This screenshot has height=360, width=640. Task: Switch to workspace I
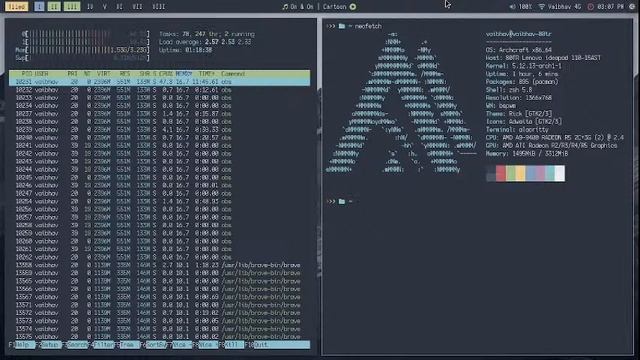(39, 7)
